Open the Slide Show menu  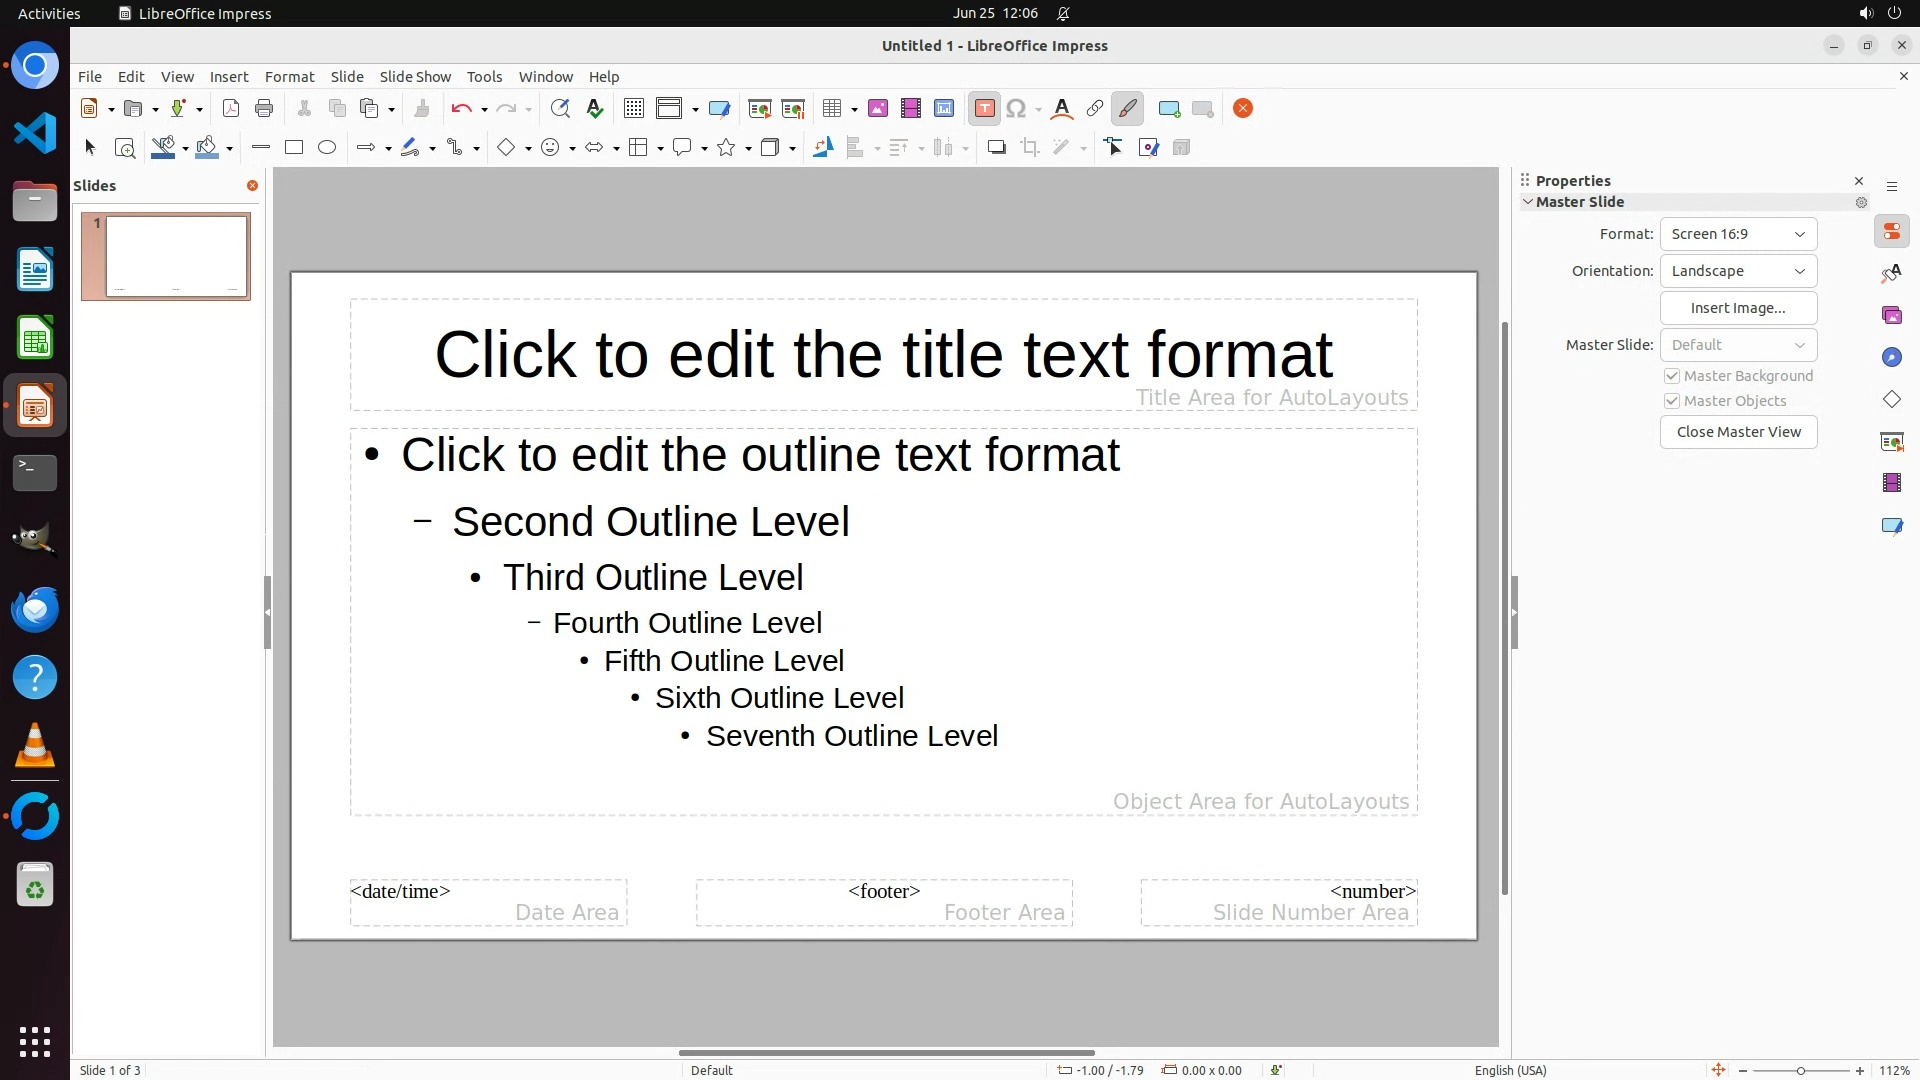tap(415, 77)
